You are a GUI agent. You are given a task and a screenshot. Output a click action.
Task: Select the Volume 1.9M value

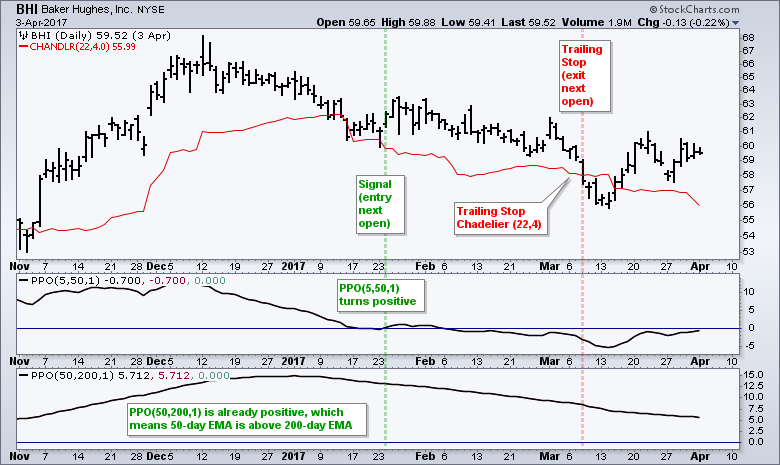tap(596, 22)
